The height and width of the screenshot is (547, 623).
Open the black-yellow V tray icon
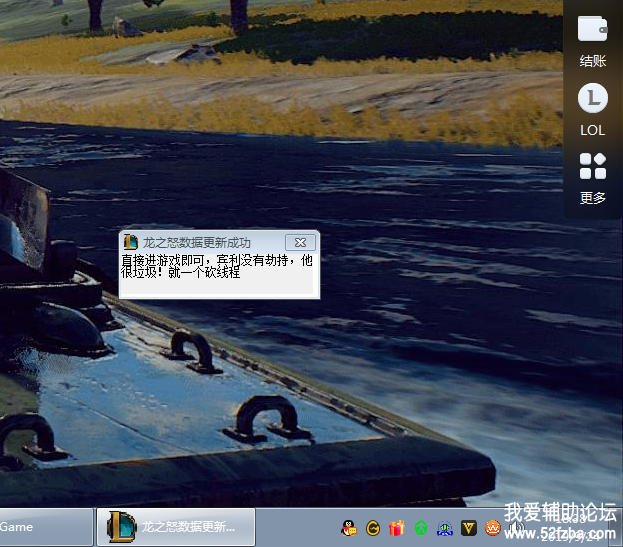469,528
